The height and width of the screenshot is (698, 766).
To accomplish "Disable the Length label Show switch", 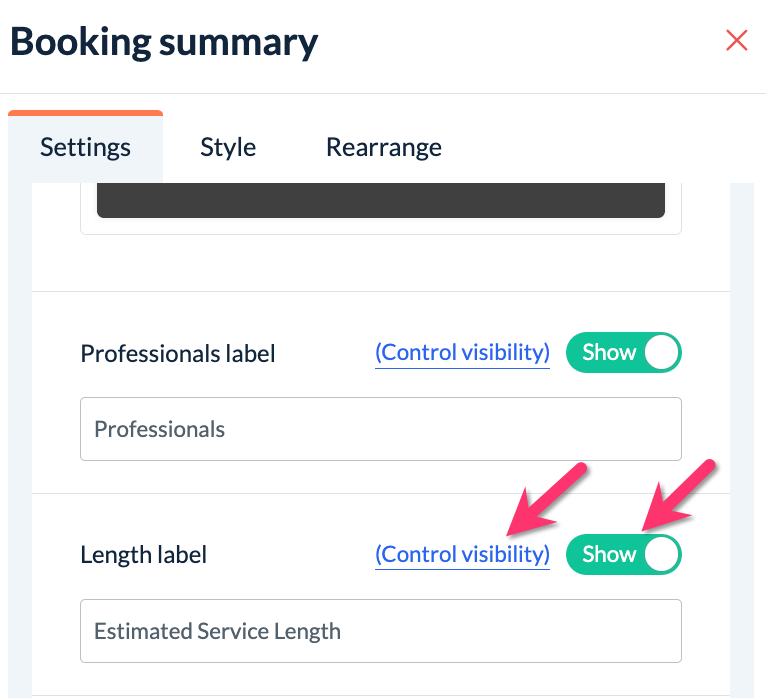I will click(x=623, y=554).
